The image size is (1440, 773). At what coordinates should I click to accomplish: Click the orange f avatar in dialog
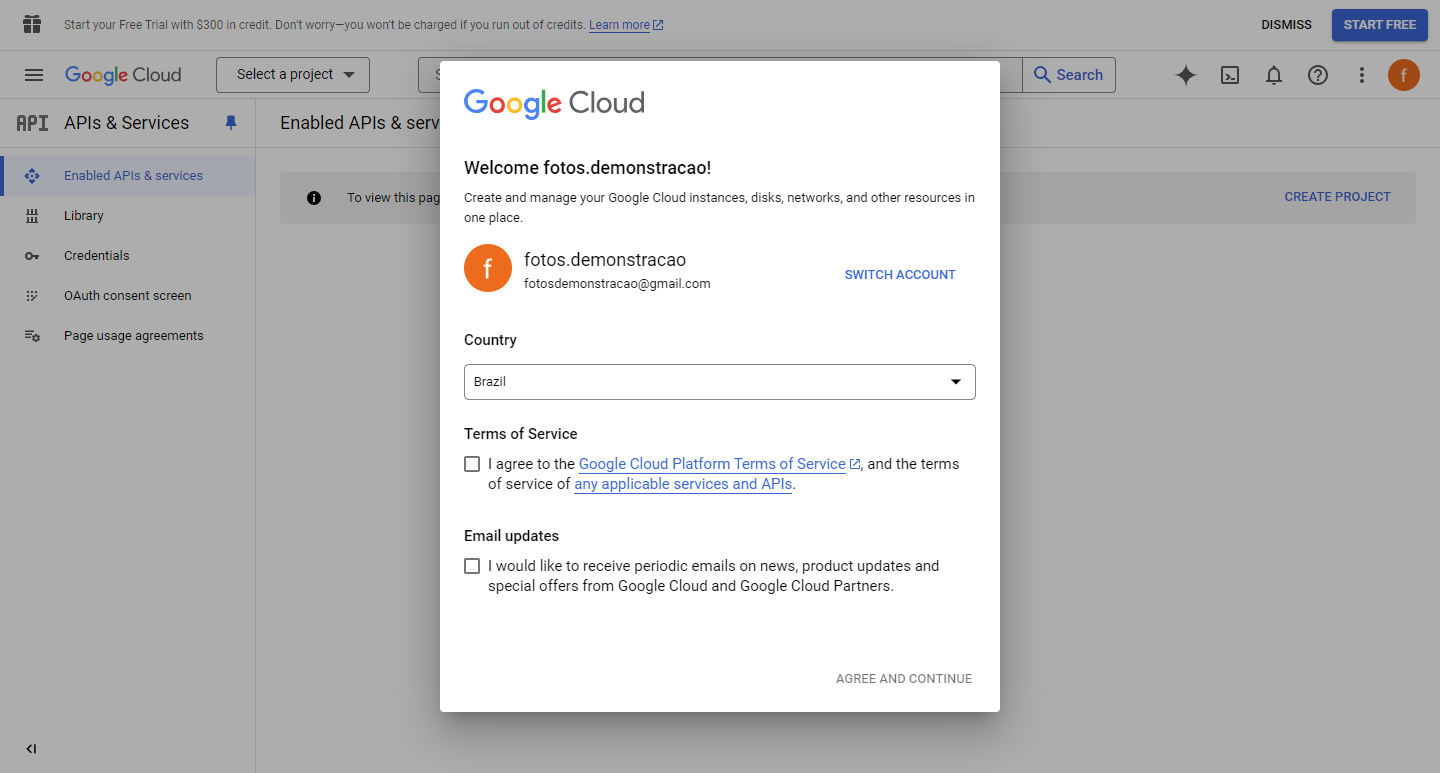pos(488,268)
